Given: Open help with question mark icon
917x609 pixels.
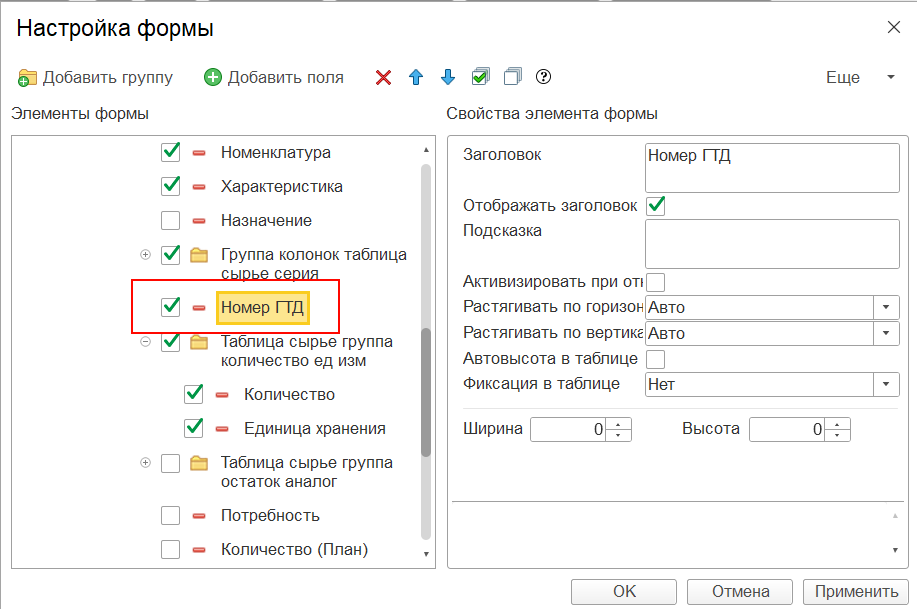Looking at the screenshot, I should [543, 77].
